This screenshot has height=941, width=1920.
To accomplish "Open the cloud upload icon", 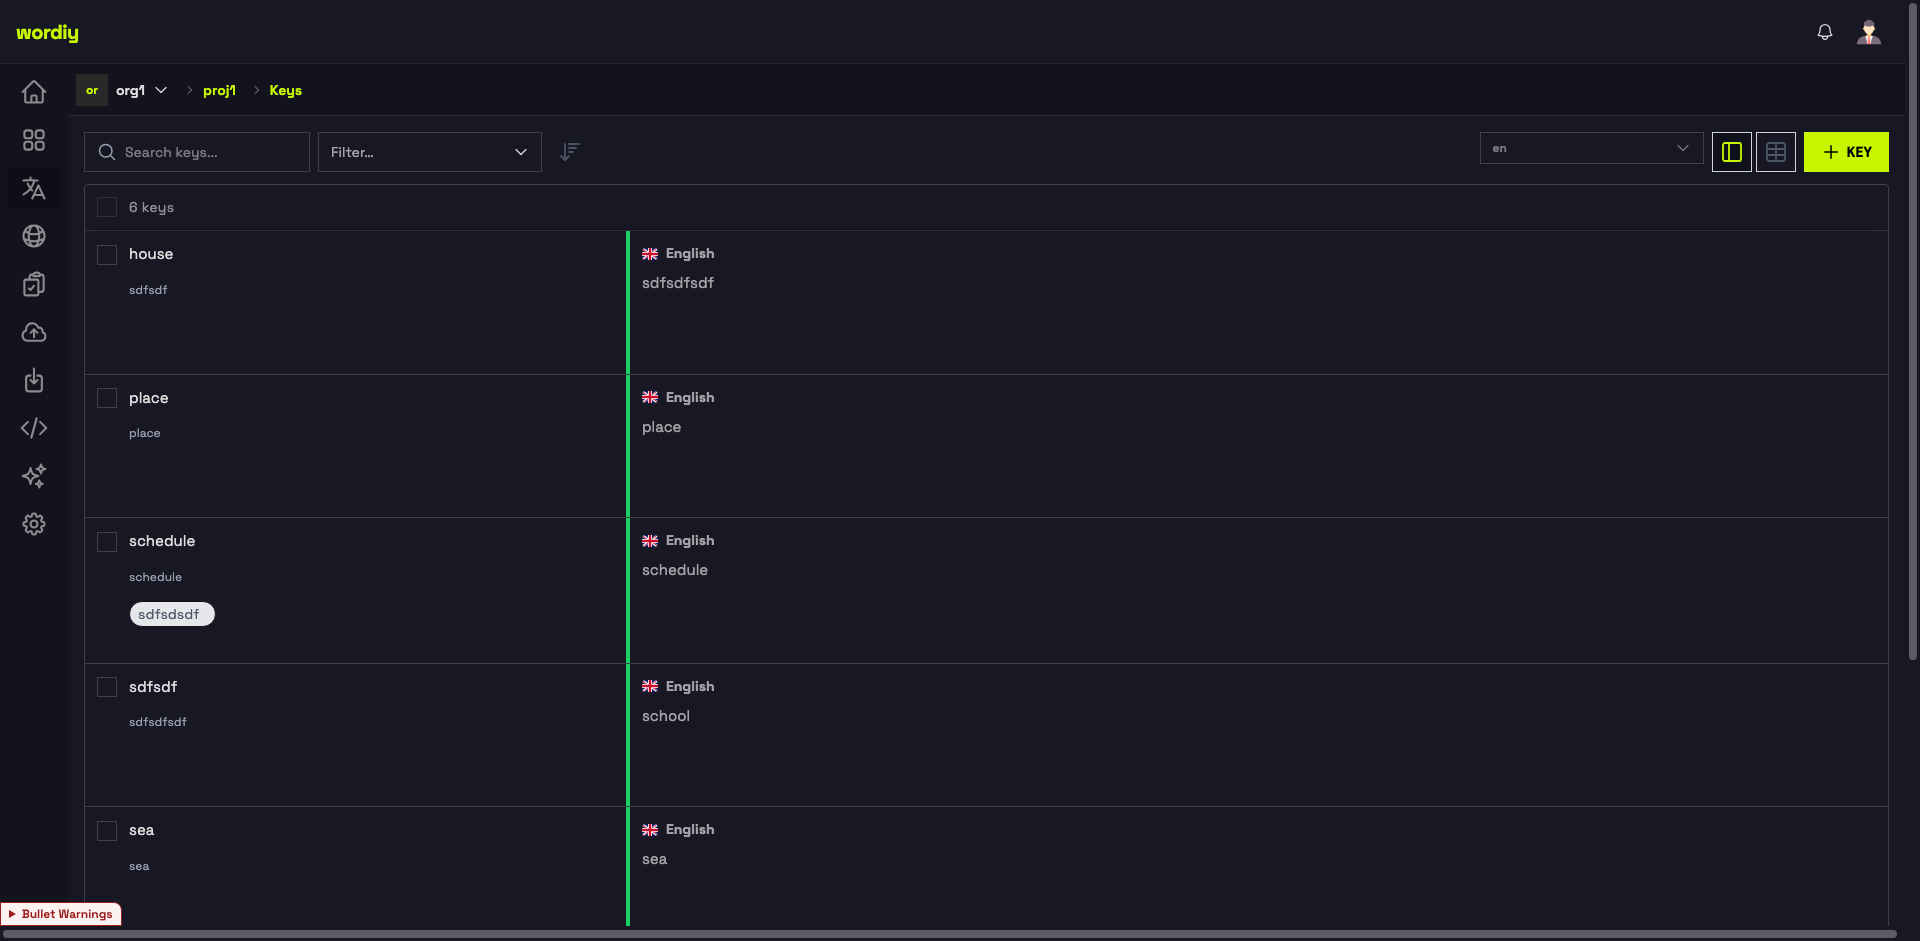I will pos(34,332).
